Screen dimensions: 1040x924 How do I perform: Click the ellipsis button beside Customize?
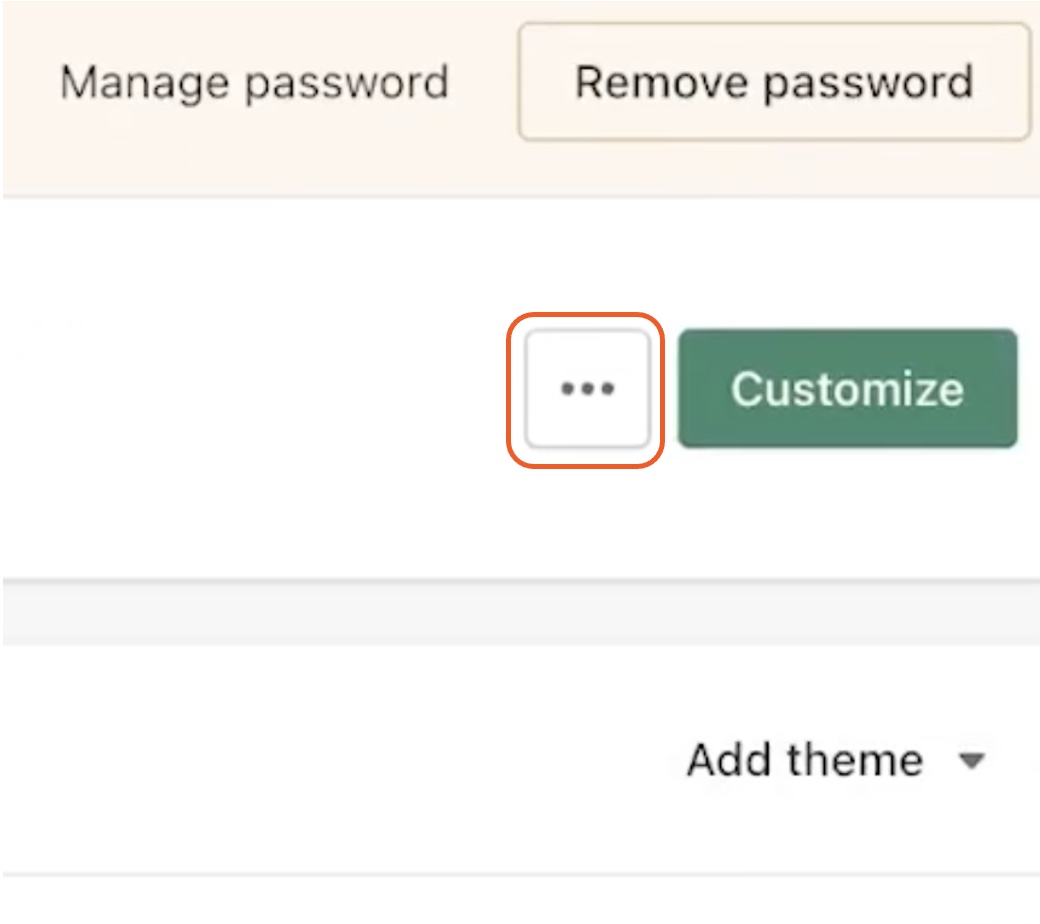587,389
